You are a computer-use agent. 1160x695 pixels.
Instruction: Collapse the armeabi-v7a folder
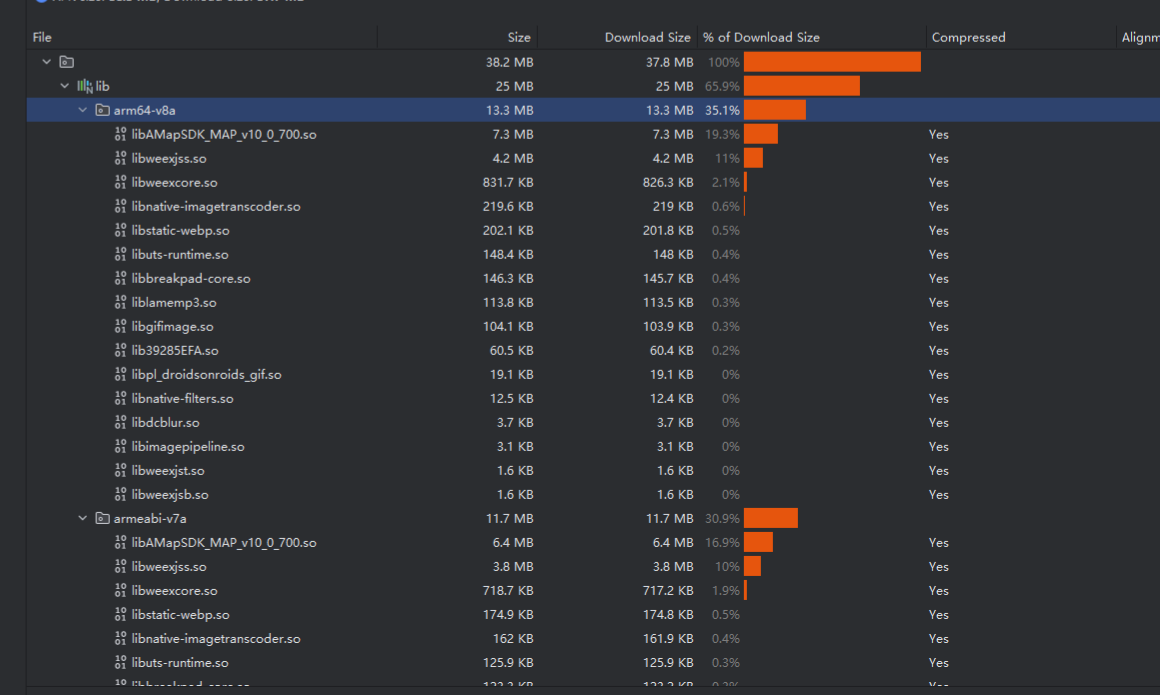(x=83, y=518)
